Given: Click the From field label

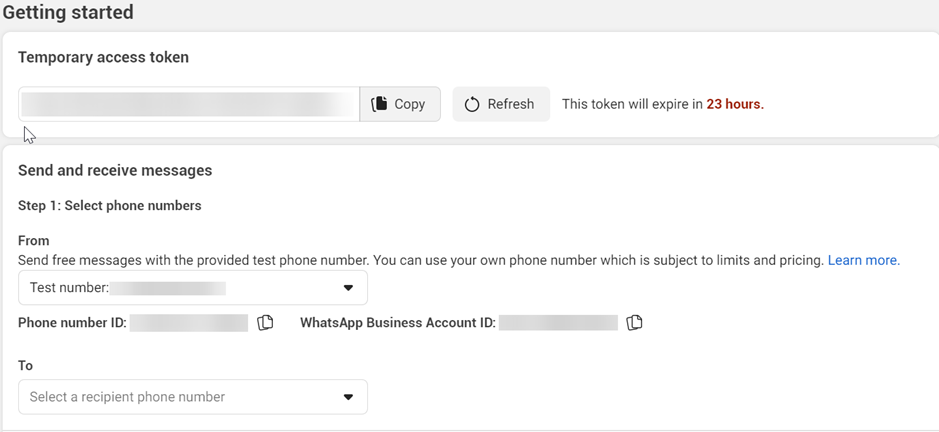Looking at the screenshot, I should coord(34,241).
